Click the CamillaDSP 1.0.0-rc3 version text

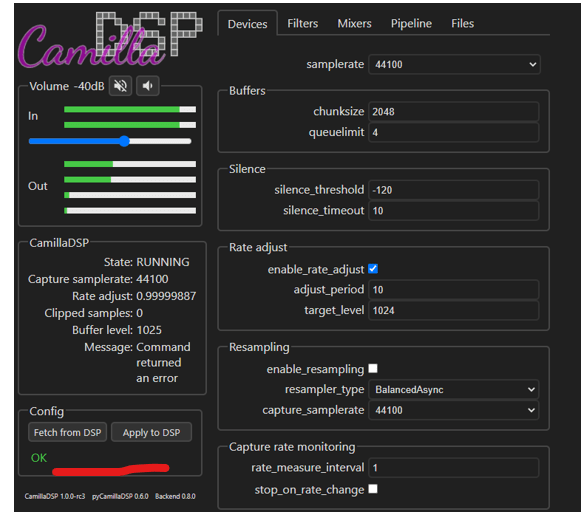point(55,496)
